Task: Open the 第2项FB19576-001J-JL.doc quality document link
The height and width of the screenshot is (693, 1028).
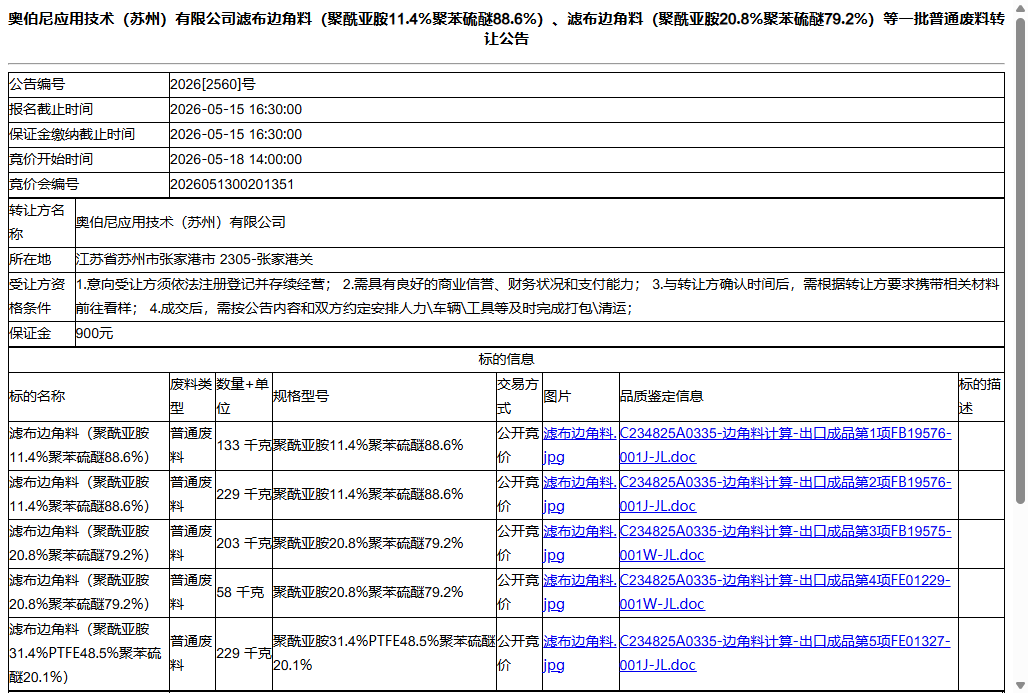Action: click(785, 494)
